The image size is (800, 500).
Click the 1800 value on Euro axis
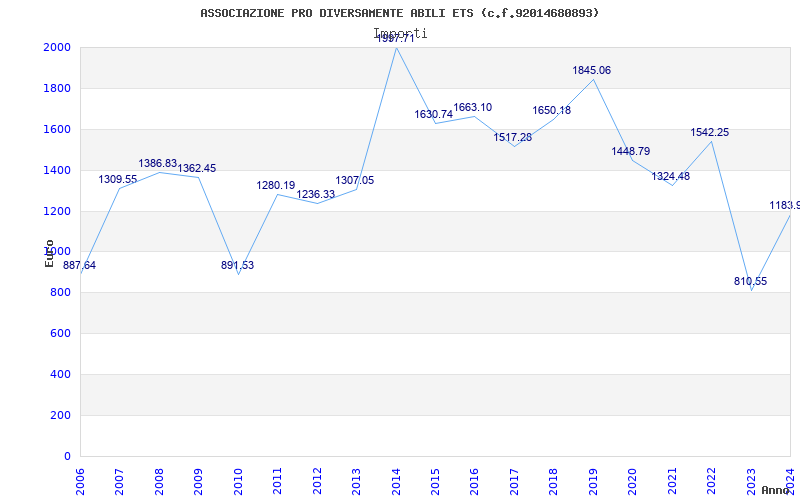click(58, 88)
